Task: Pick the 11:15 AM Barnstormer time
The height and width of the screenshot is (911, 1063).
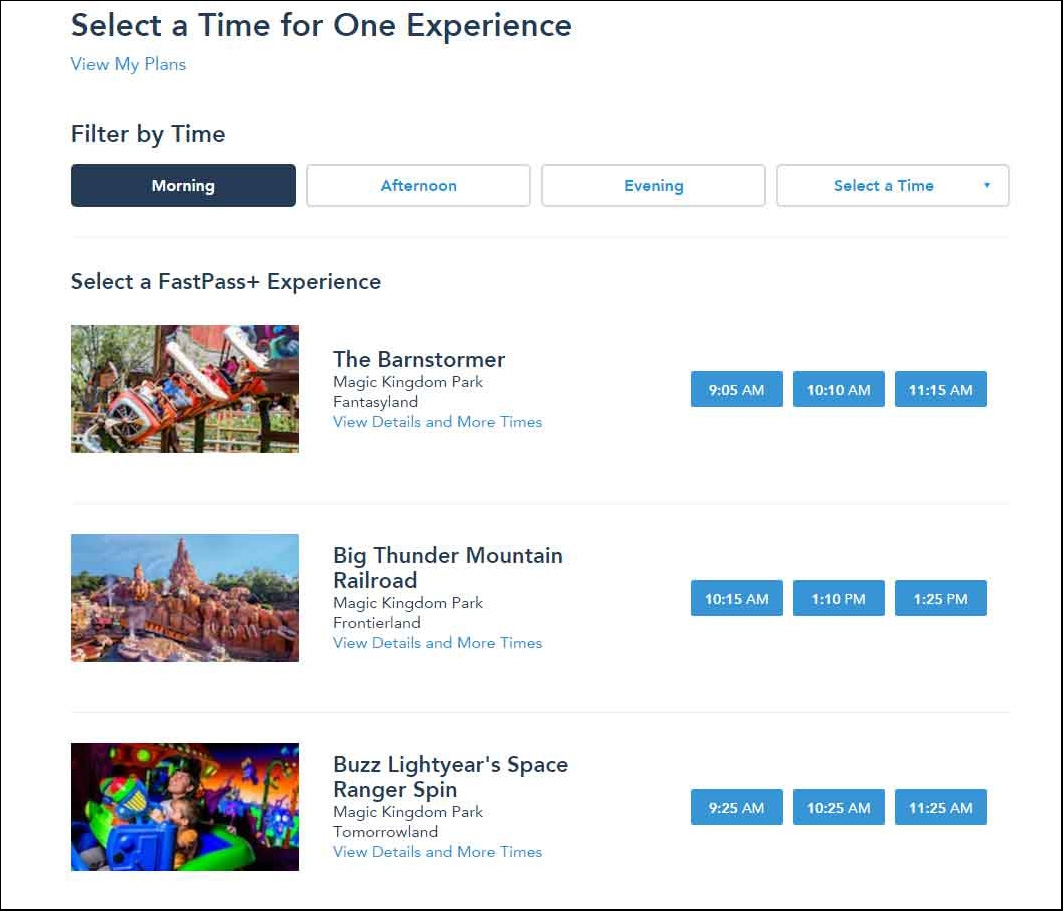Action: 940,389
